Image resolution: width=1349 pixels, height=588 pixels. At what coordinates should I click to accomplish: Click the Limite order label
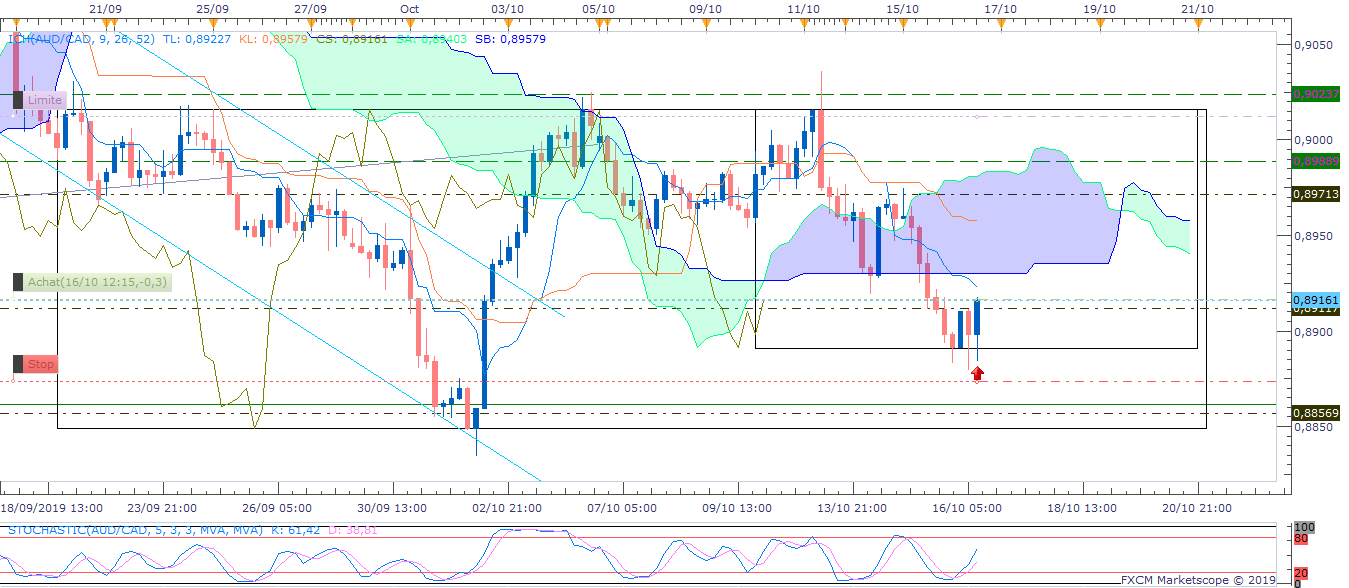click(39, 100)
